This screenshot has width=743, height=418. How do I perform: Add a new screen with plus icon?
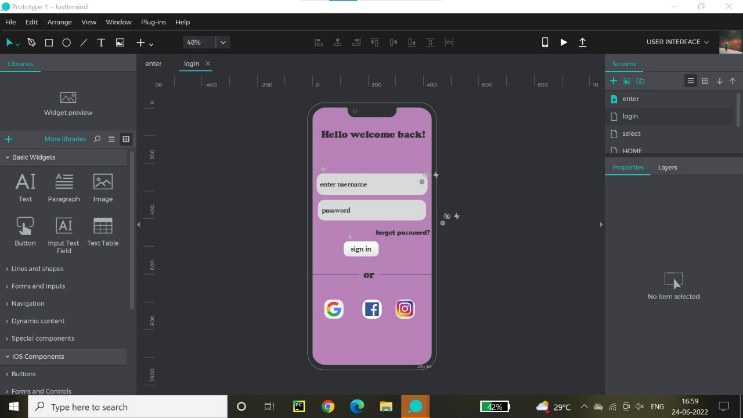[x=613, y=81]
